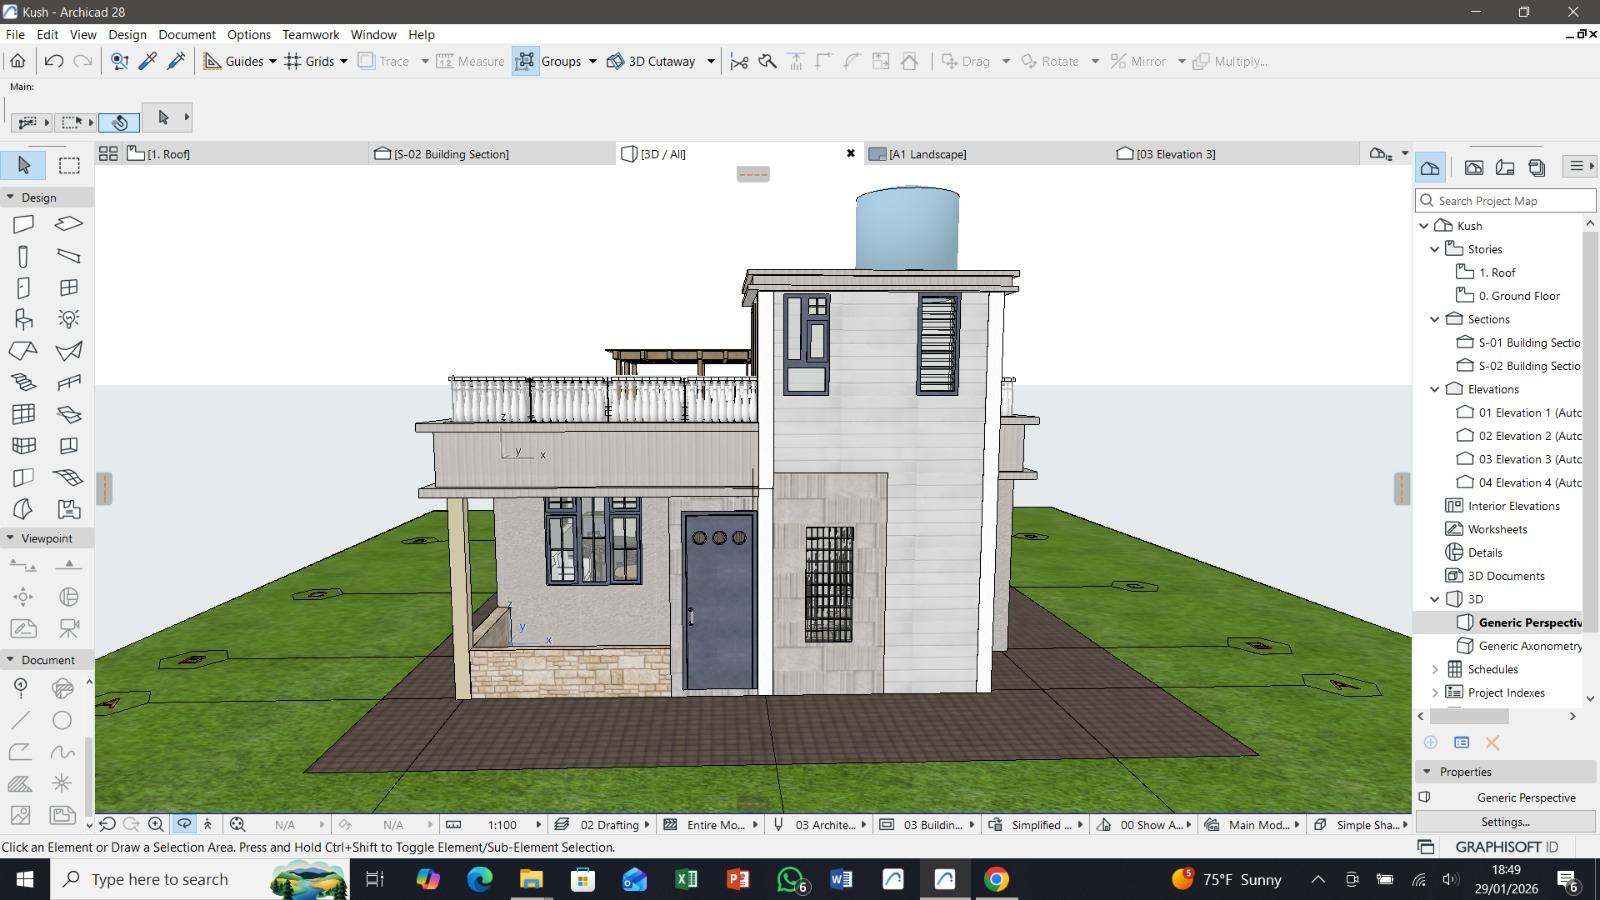Click the Search Project Map field
Screen dimensions: 1600x900
(1512, 201)
